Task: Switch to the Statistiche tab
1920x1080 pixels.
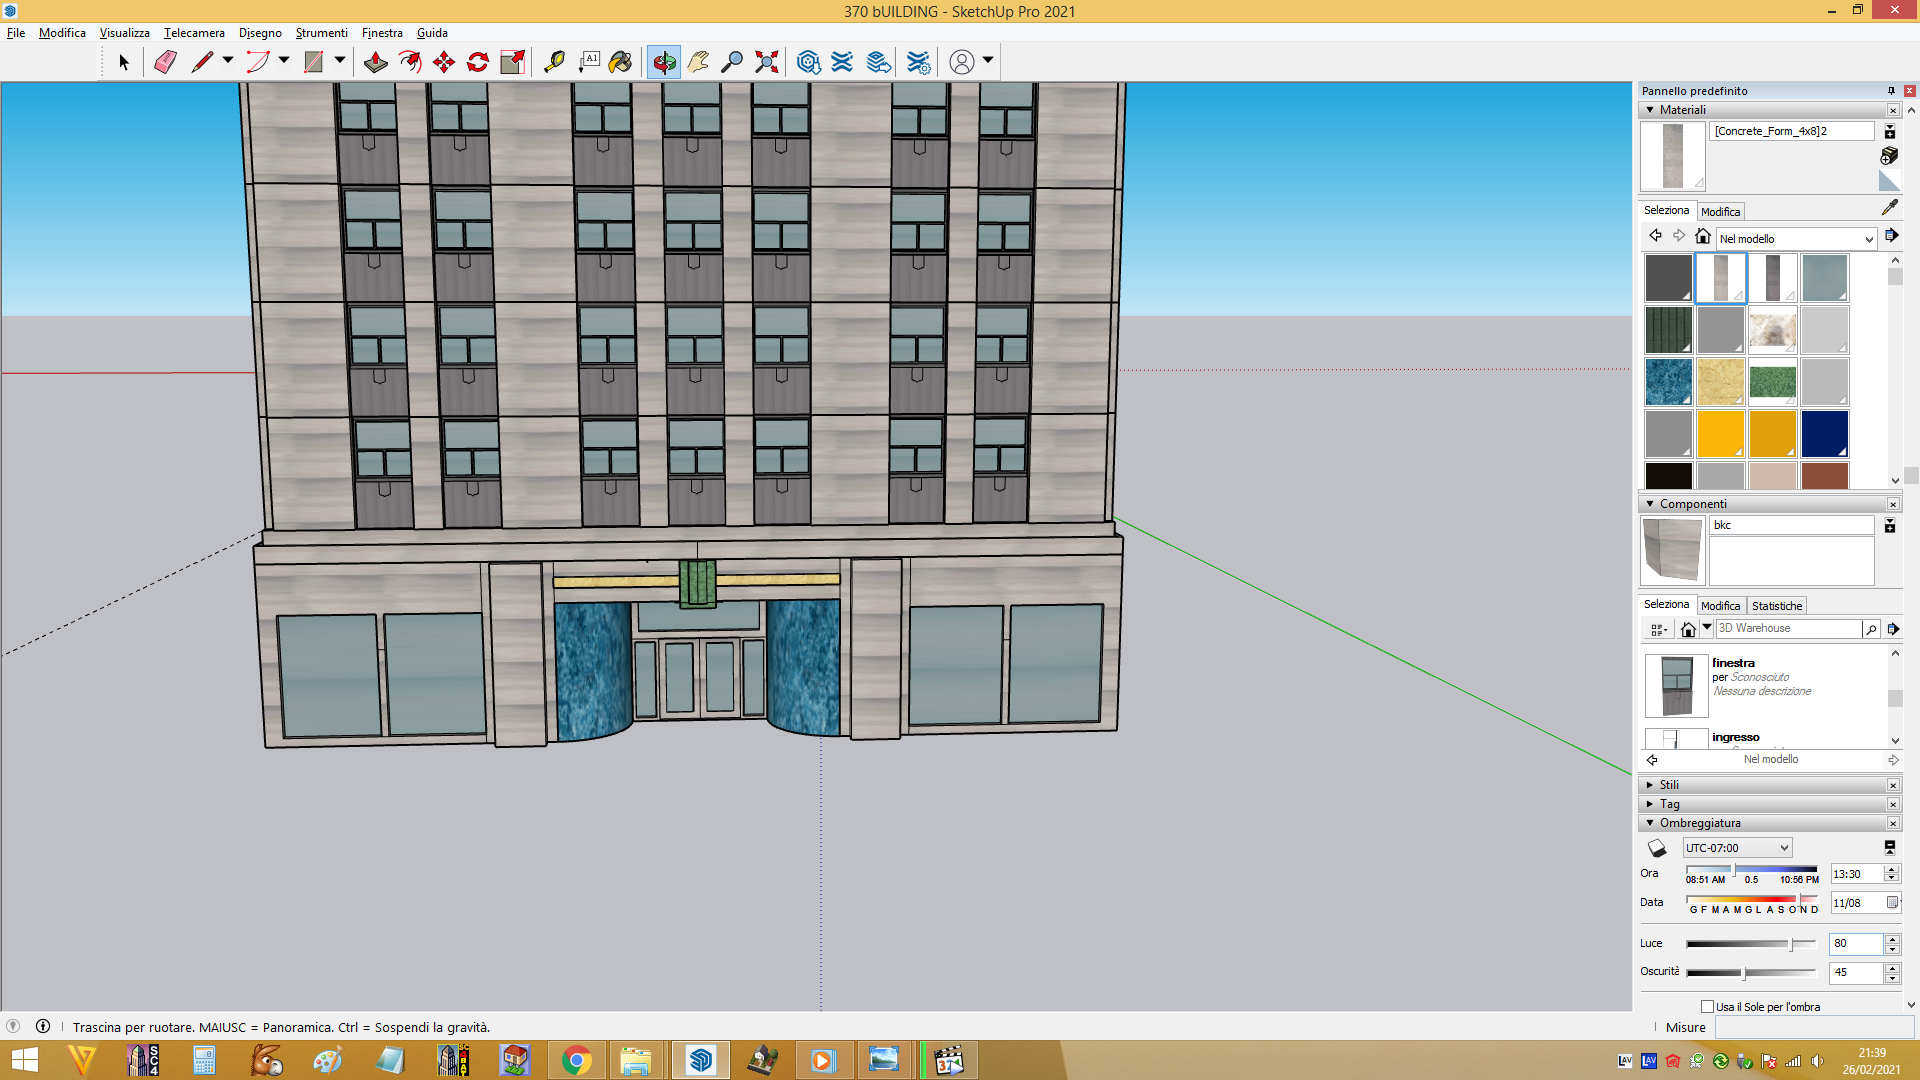Action: pyautogui.click(x=1776, y=606)
